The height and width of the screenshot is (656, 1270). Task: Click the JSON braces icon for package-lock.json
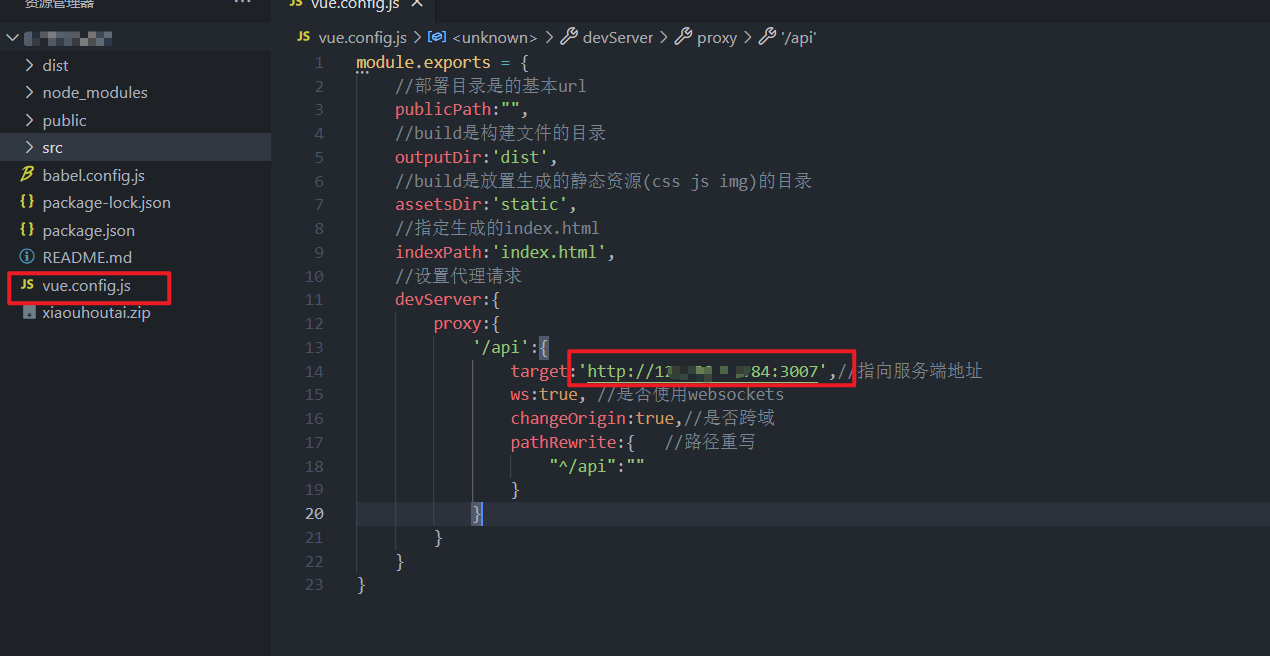(27, 202)
